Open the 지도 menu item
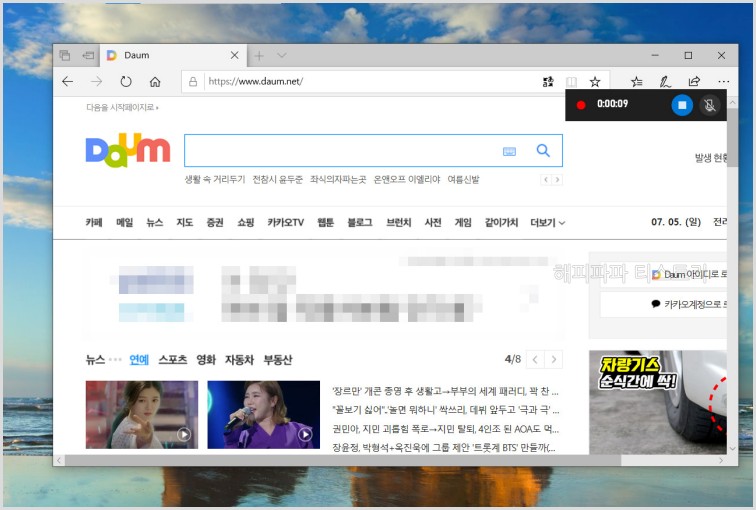The image size is (756, 510). pos(185,222)
